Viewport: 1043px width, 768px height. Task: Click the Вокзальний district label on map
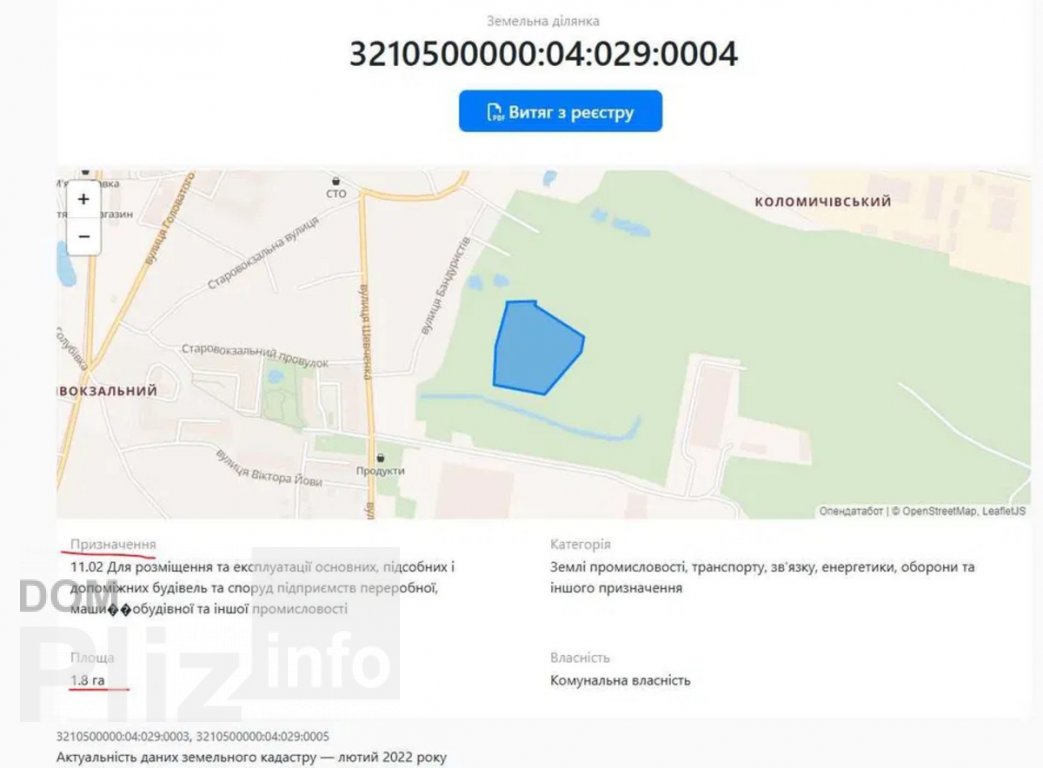point(108,391)
